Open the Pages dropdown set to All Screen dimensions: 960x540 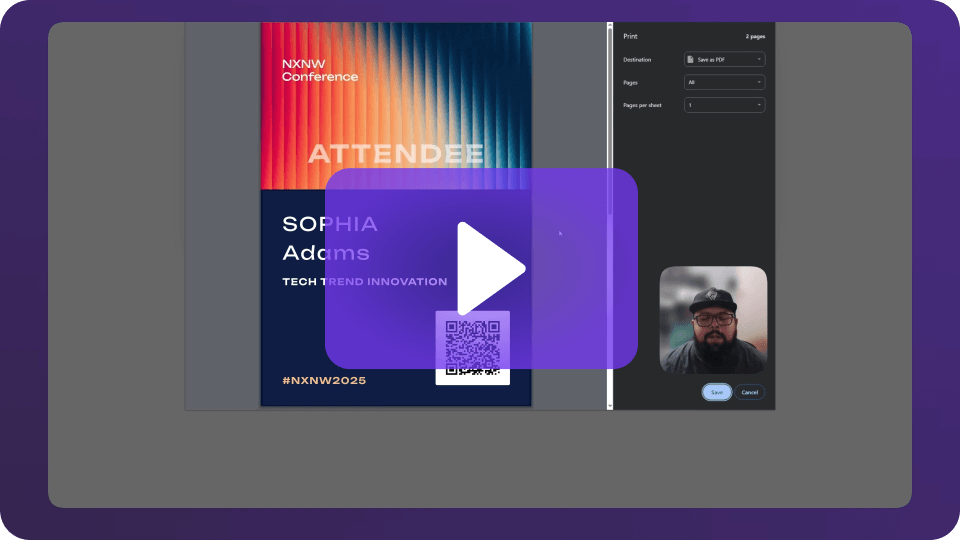tap(724, 82)
